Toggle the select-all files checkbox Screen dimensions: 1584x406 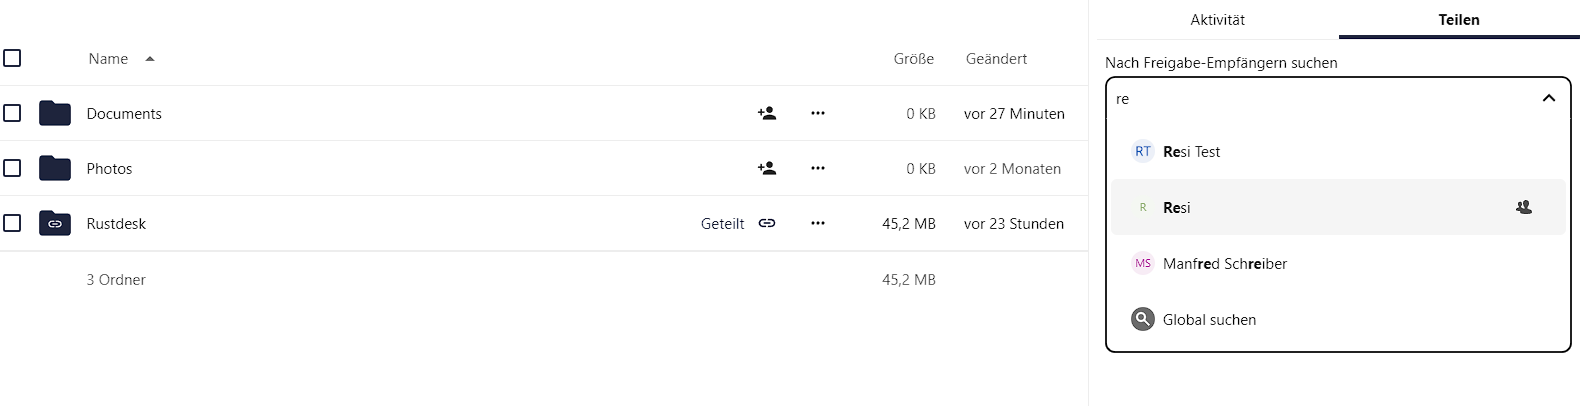12,58
